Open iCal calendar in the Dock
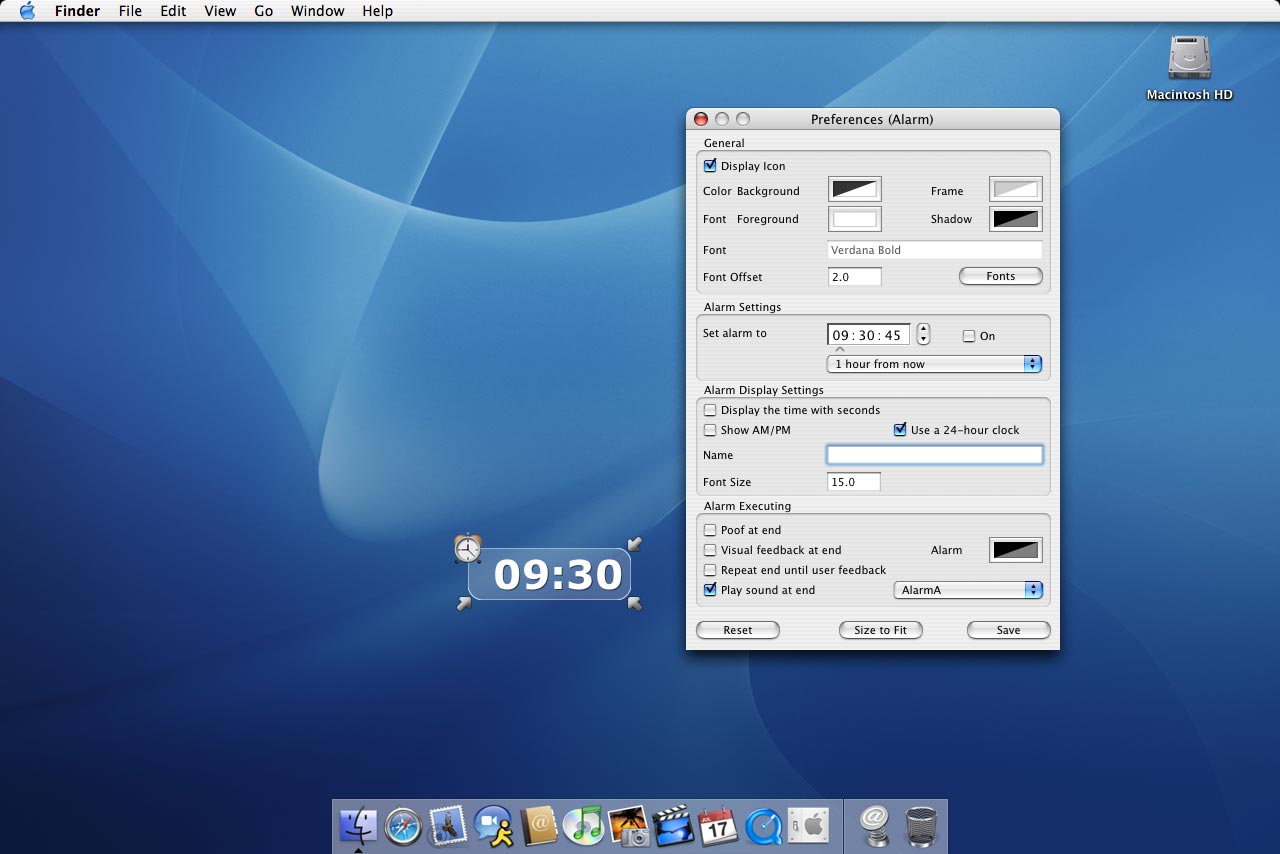Viewport: 1280px width, 854px height. [718, 826]
